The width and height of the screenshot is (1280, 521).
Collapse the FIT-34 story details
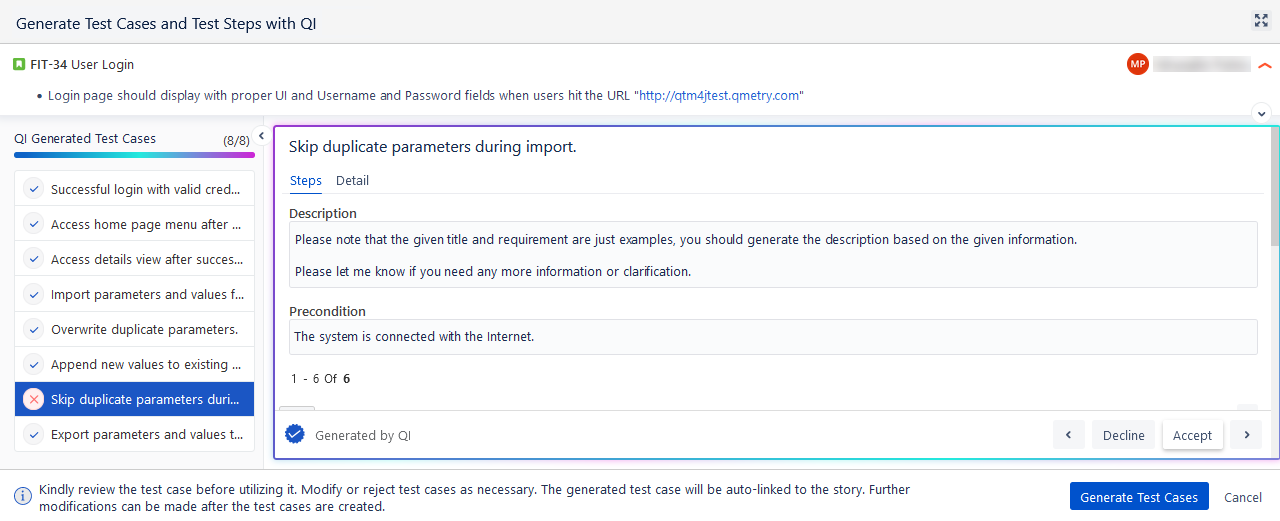(1265, 65)
